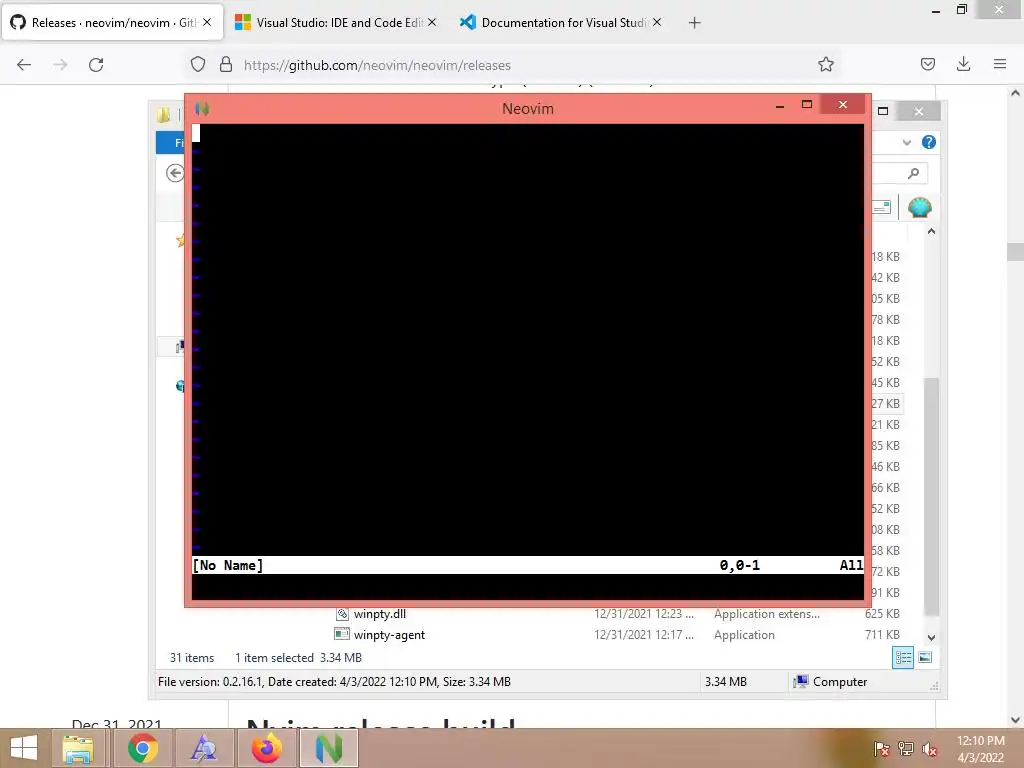Click the 0,0-1 cursor position in Neovim
Screen dimensions: 1024x768
pyautogui.click(x=739, y=566)
